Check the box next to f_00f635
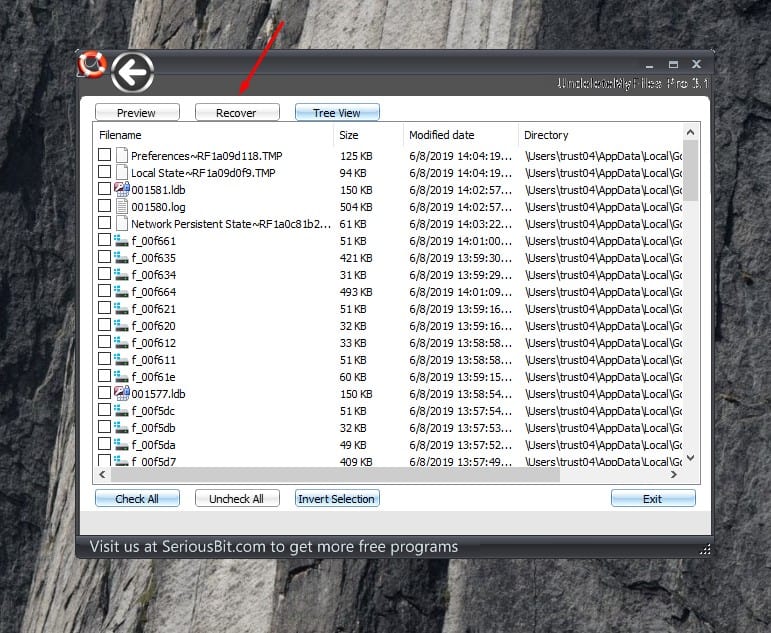This screenshot has height=633, width=771. pos(104,258)
